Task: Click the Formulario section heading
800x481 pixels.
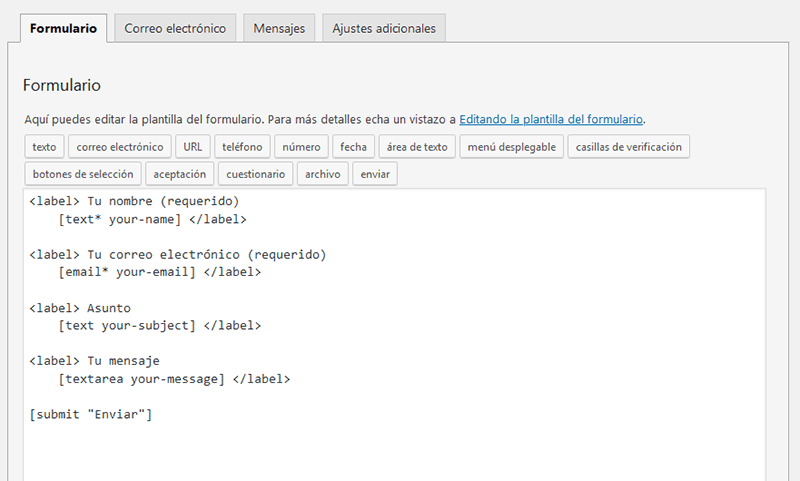Action: click(62, 85)
